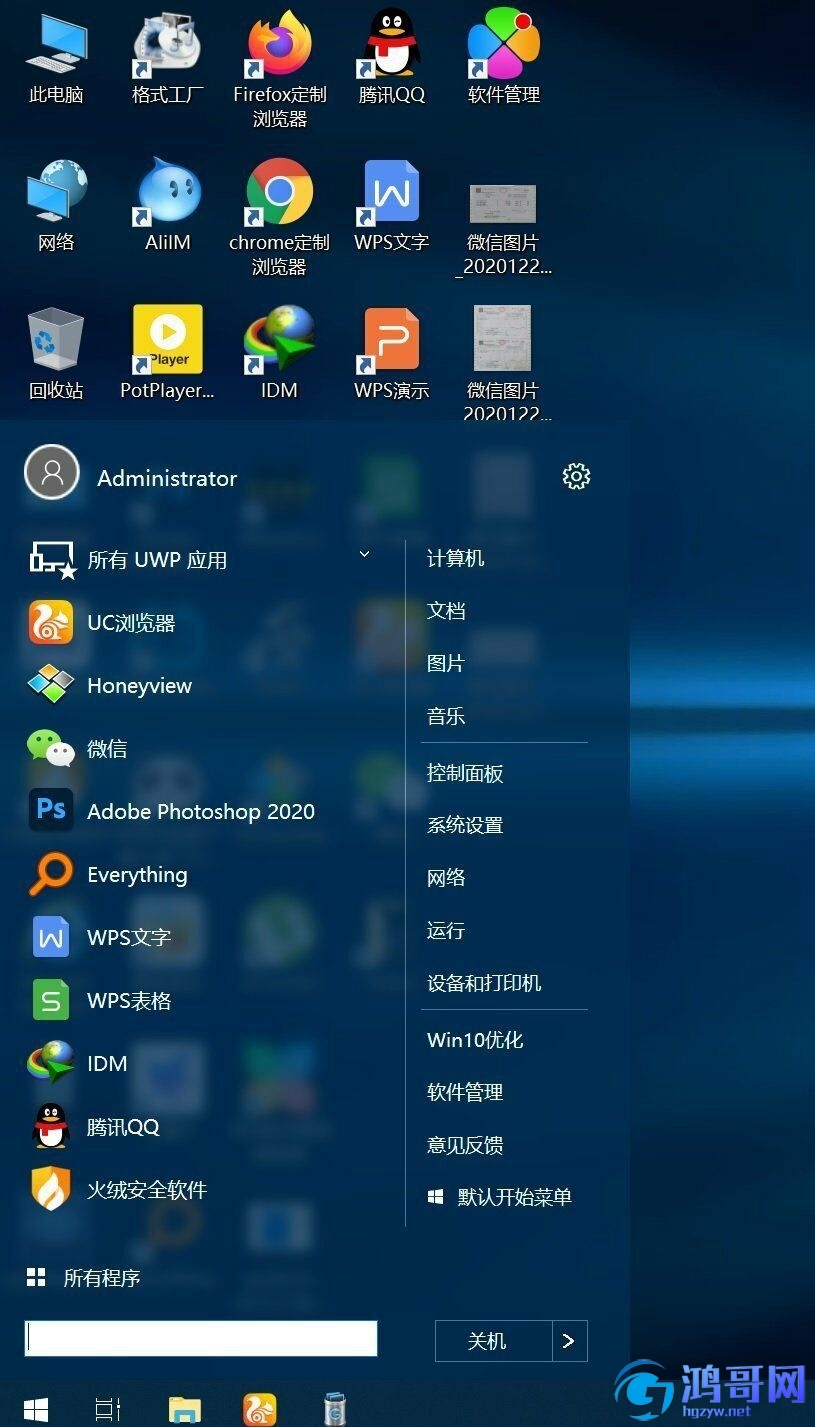Open UC browser on taskbar
The height and width of the screenshot is (1427, 815).
[x=260, y=1409]
